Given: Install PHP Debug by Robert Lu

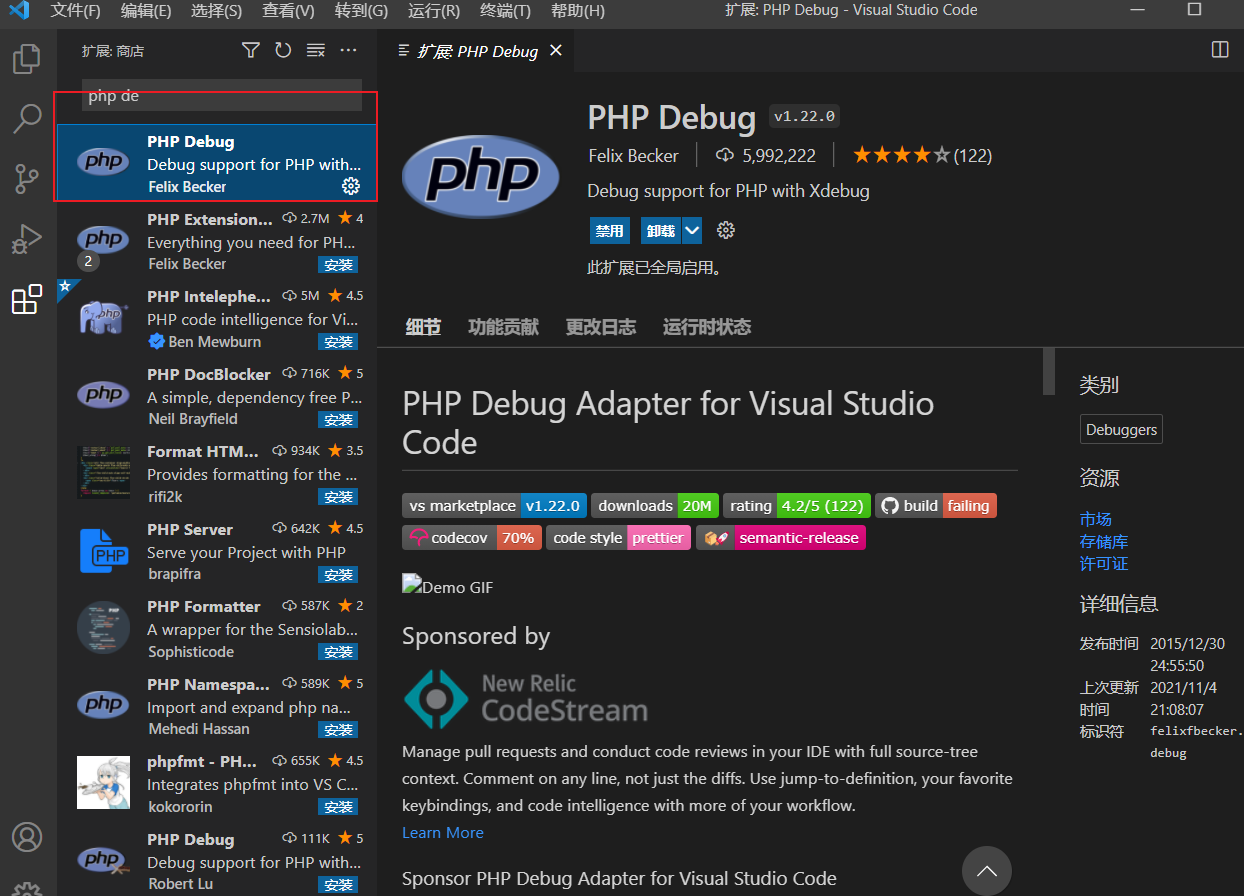Looking at the screenshot, I should pos(338,885).
